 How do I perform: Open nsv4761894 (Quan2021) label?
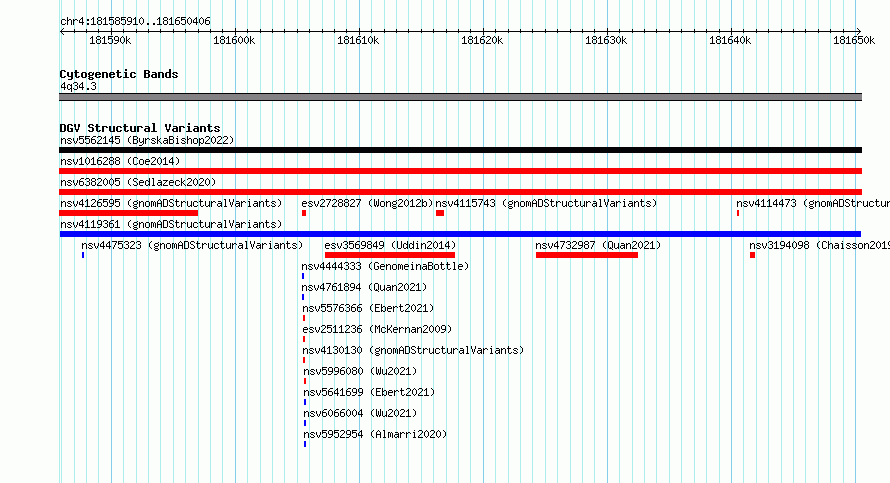[364, 287]
